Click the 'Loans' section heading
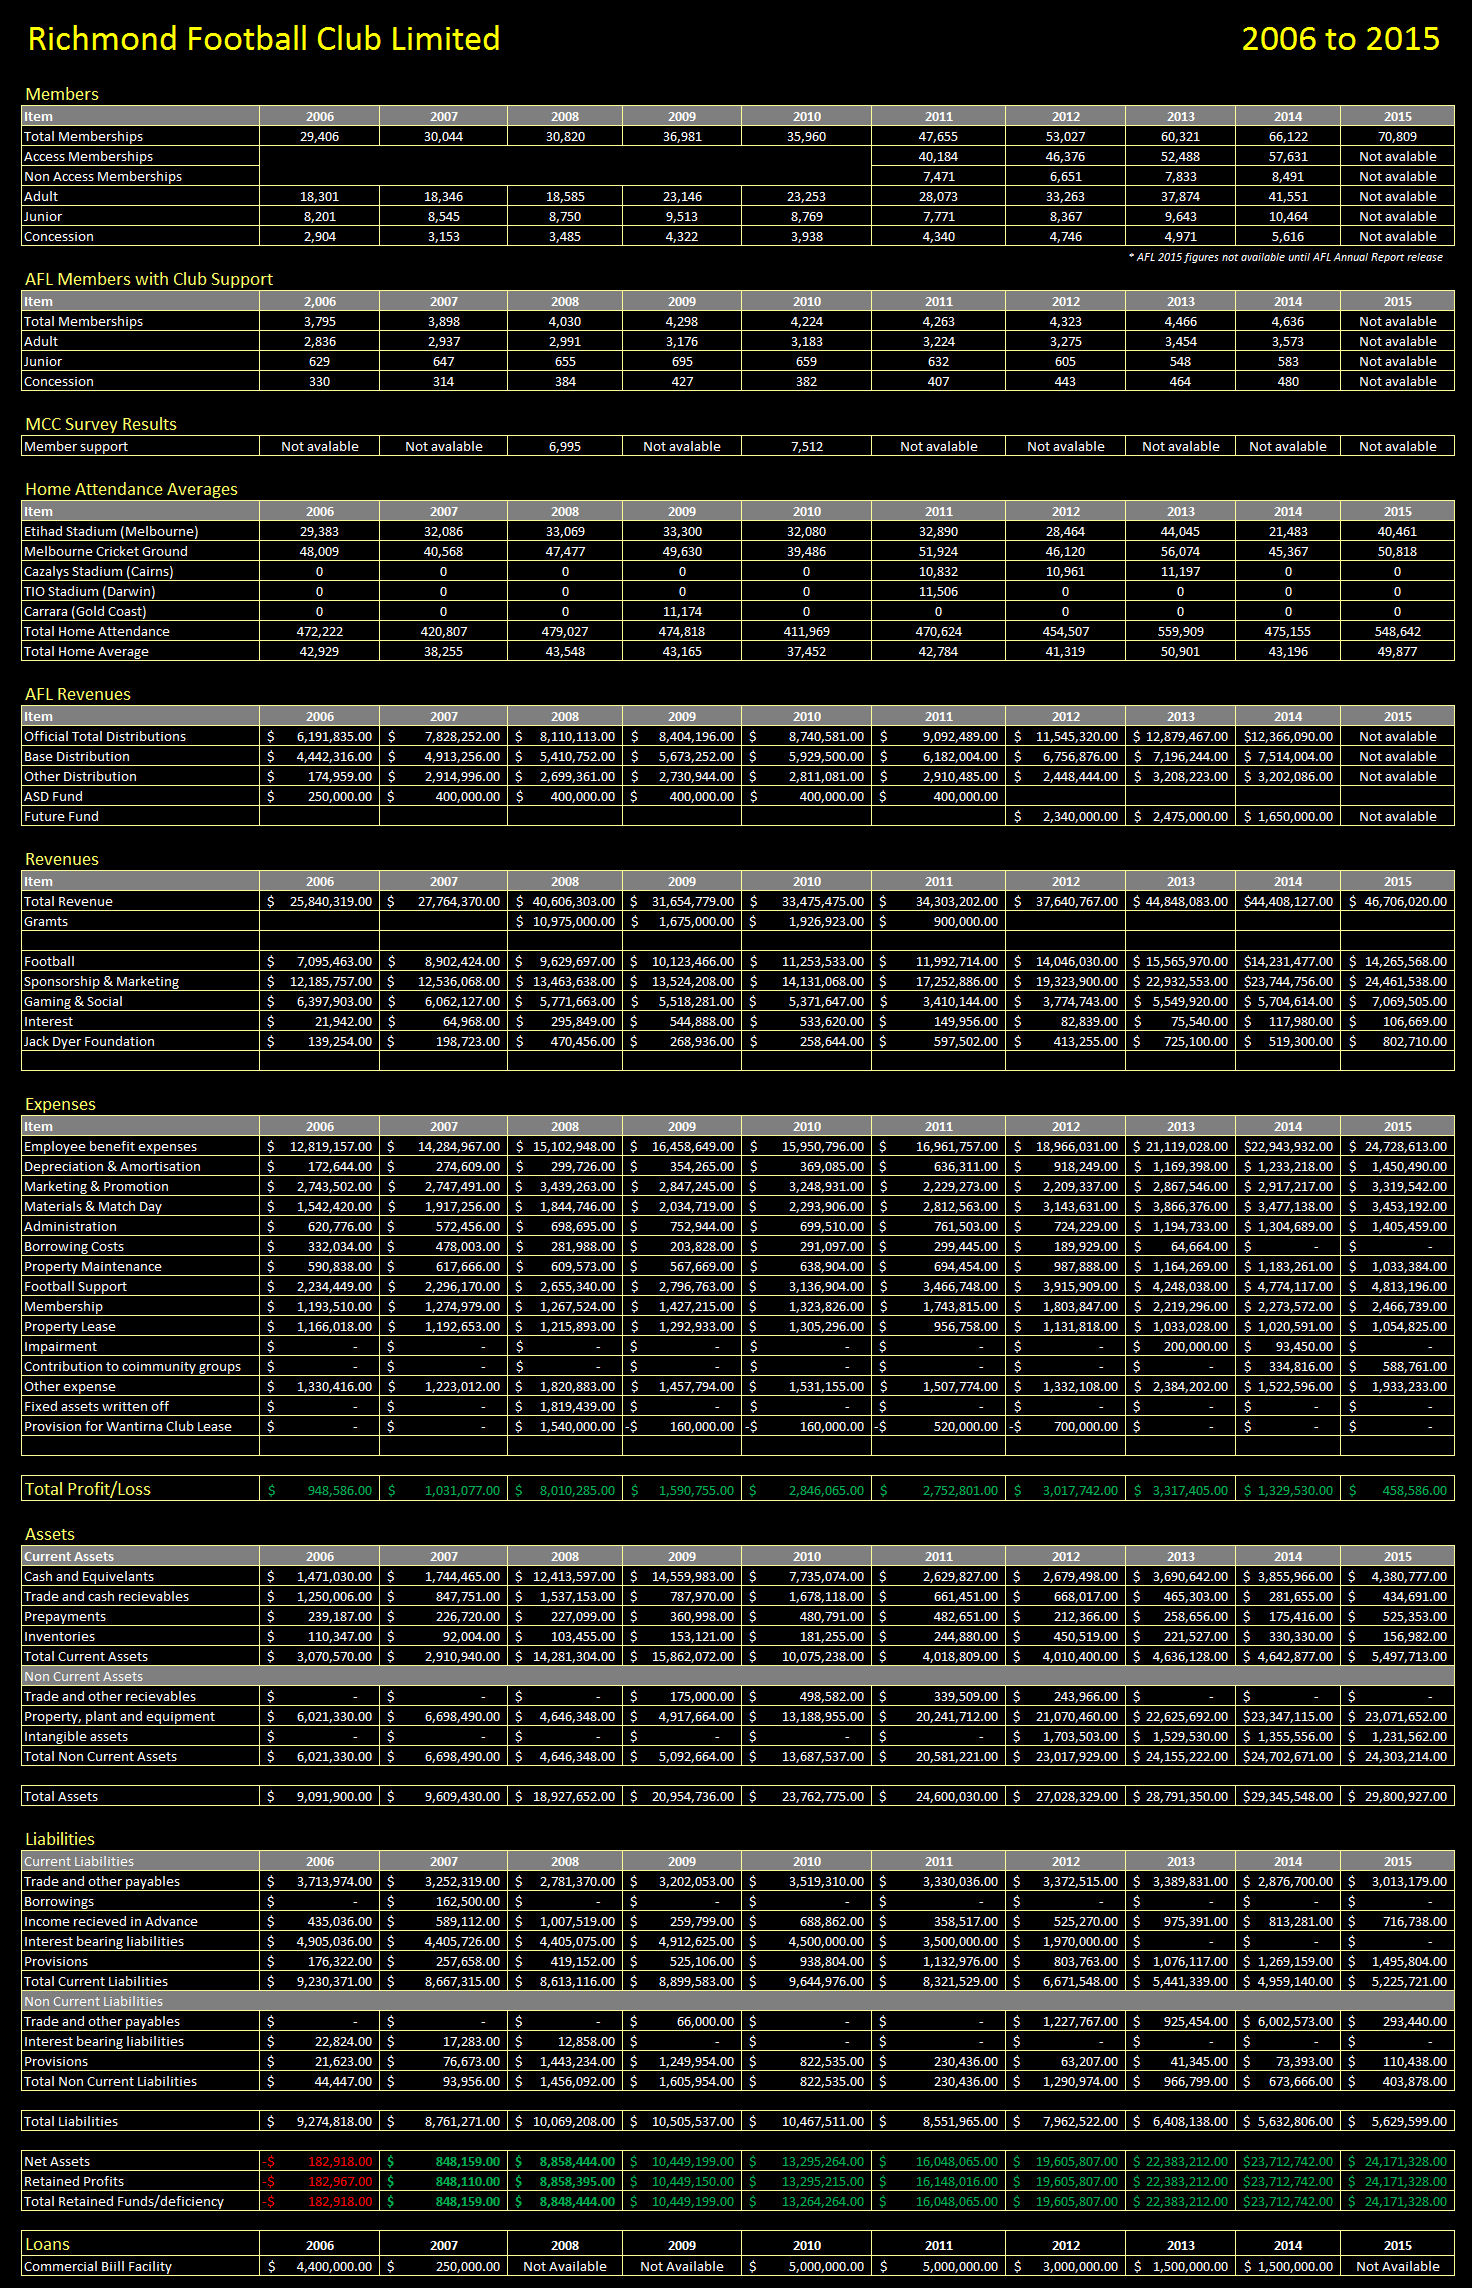This screenshot has width=1472, height=2288. click(47, 2244)
